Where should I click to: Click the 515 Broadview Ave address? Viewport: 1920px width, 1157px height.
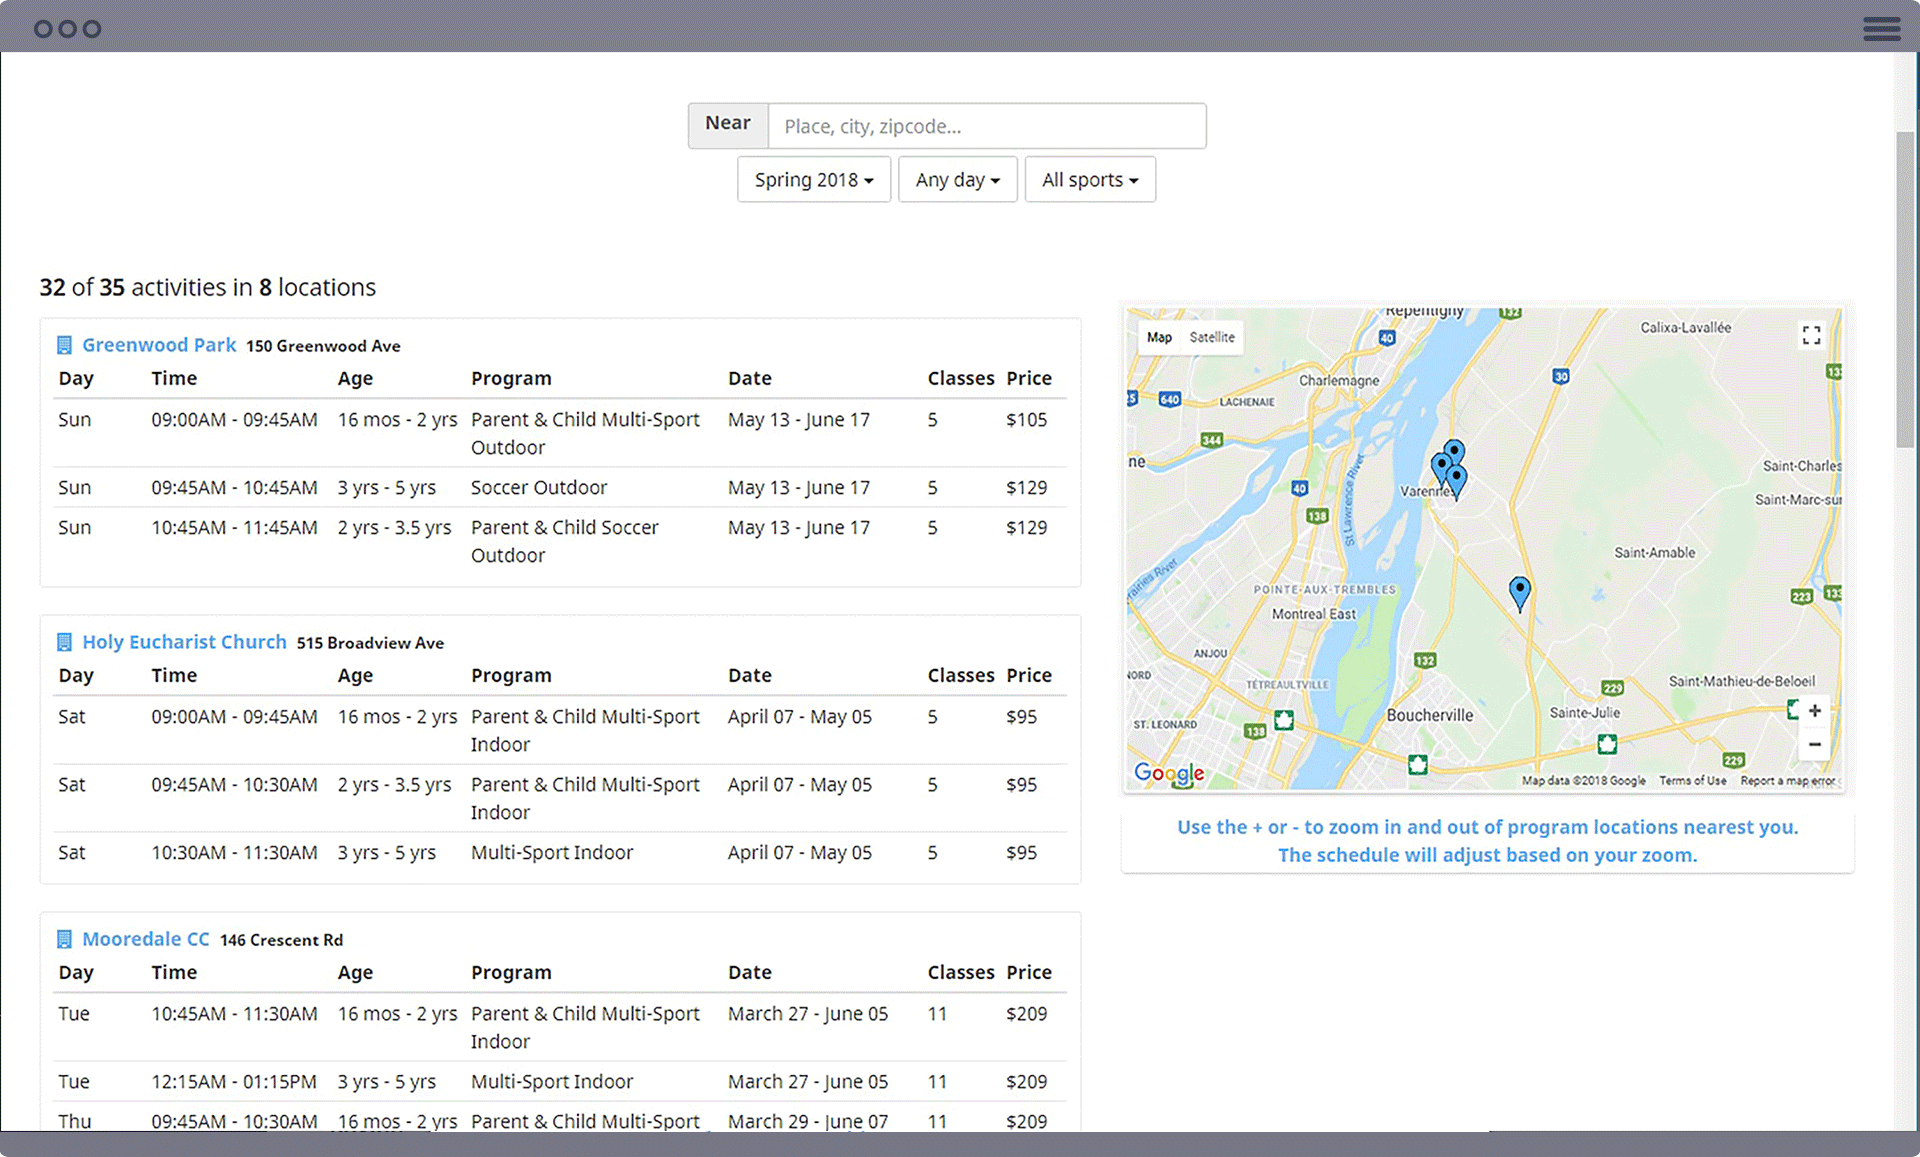coord(370,643)
